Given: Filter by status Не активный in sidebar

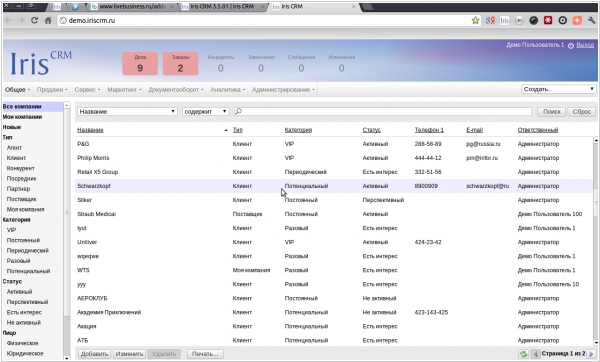Looking at the screenshot, I should tap(24, 323).
